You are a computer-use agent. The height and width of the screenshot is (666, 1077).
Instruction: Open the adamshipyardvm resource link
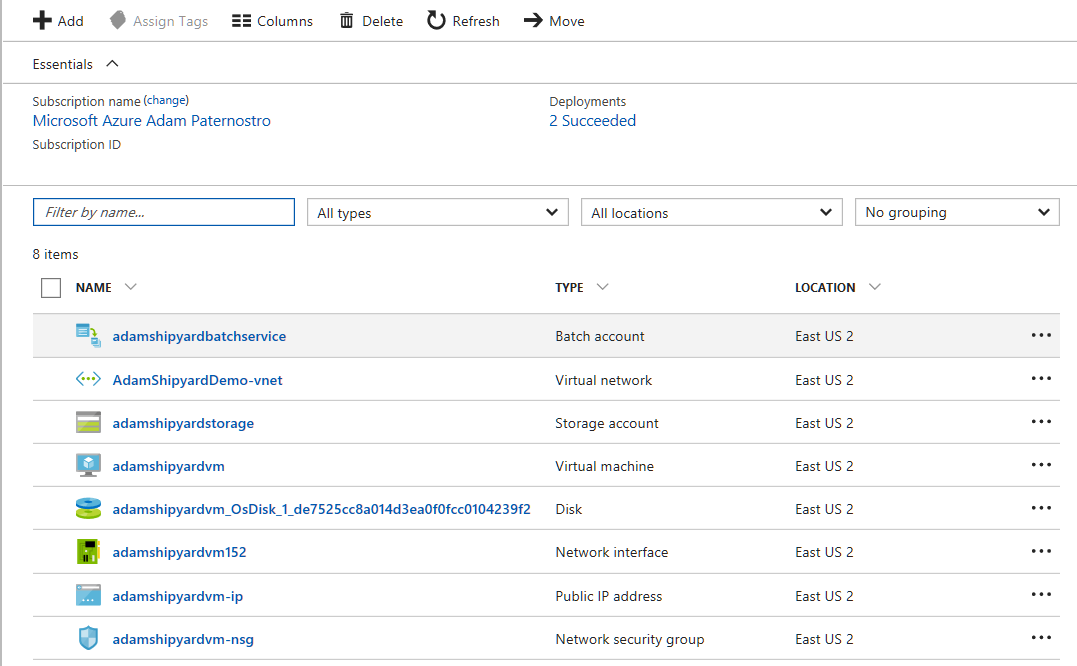[168, 466]
